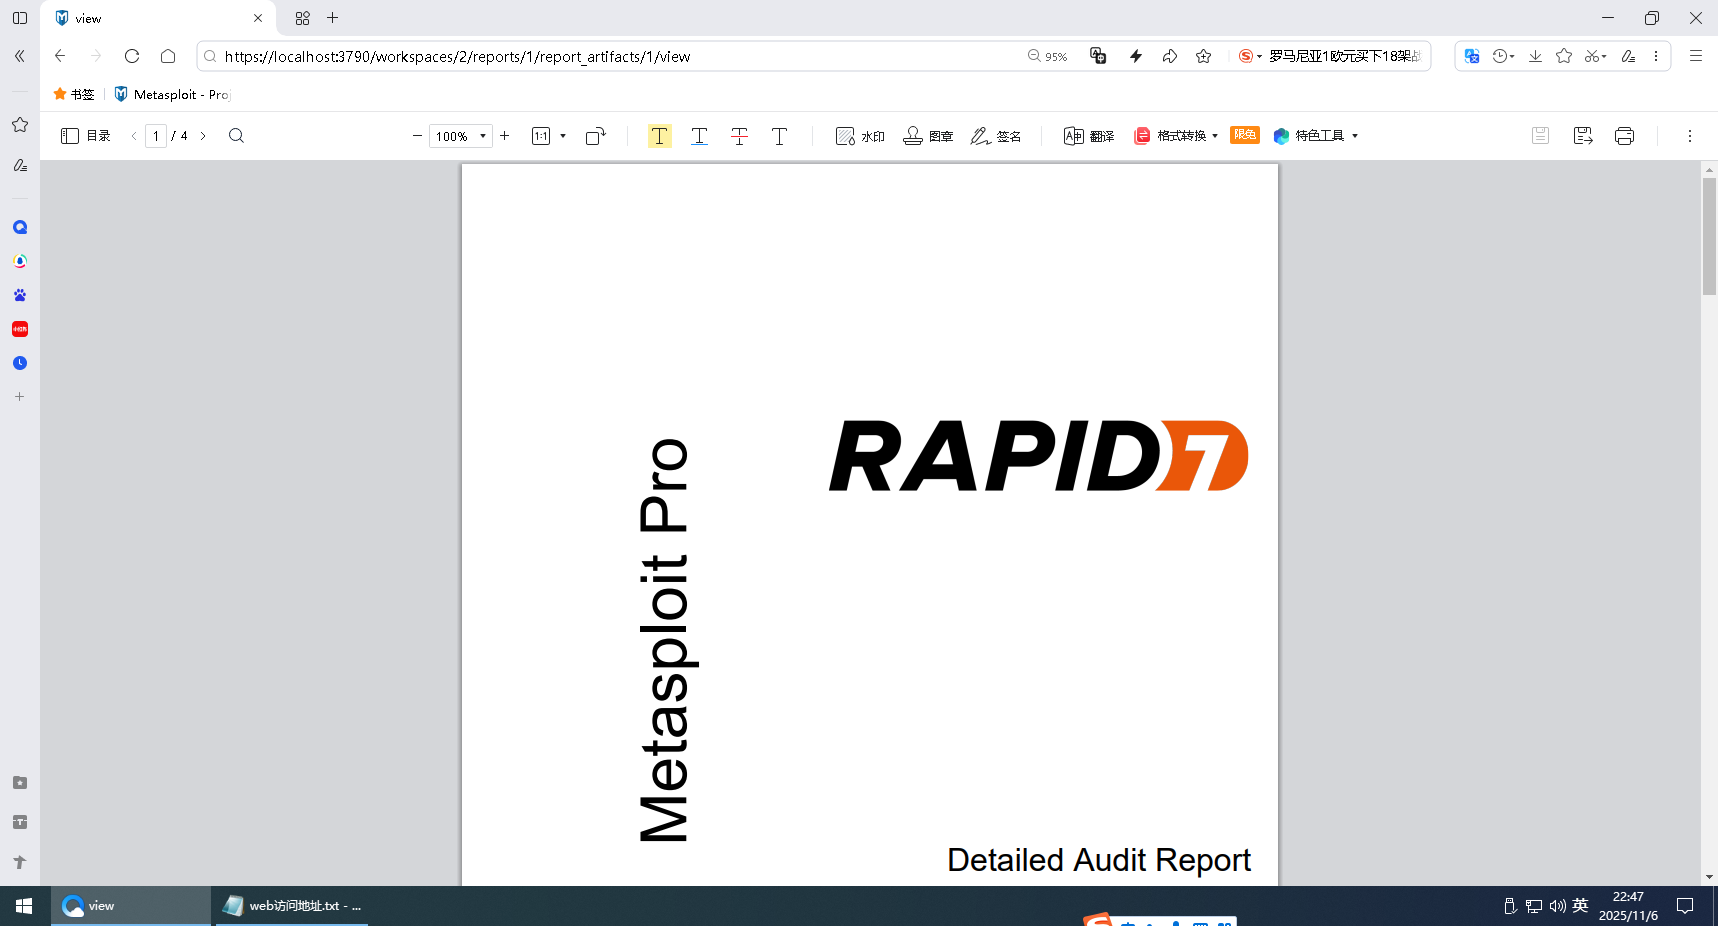Click the 图章 stamp tool

point(928,136)
